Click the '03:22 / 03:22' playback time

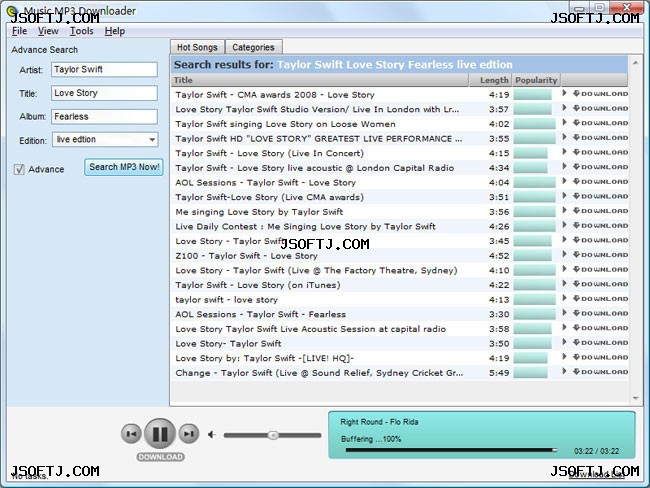pyautogui.click(x=596, y=451)
